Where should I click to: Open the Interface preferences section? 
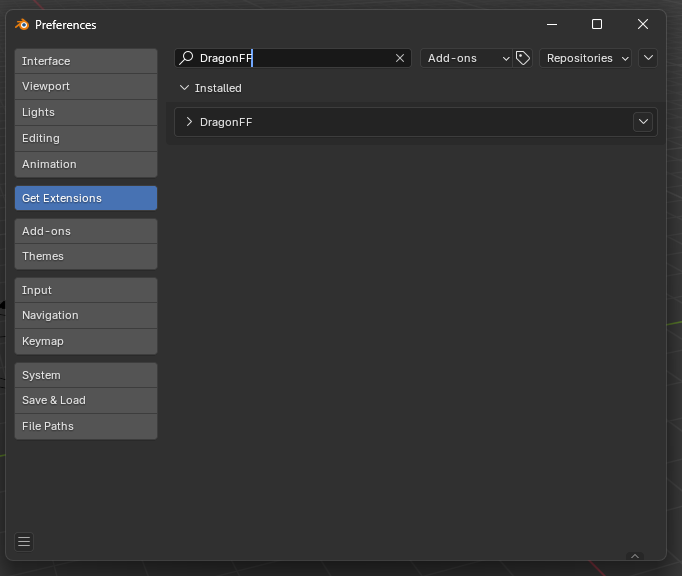(86, 61)
